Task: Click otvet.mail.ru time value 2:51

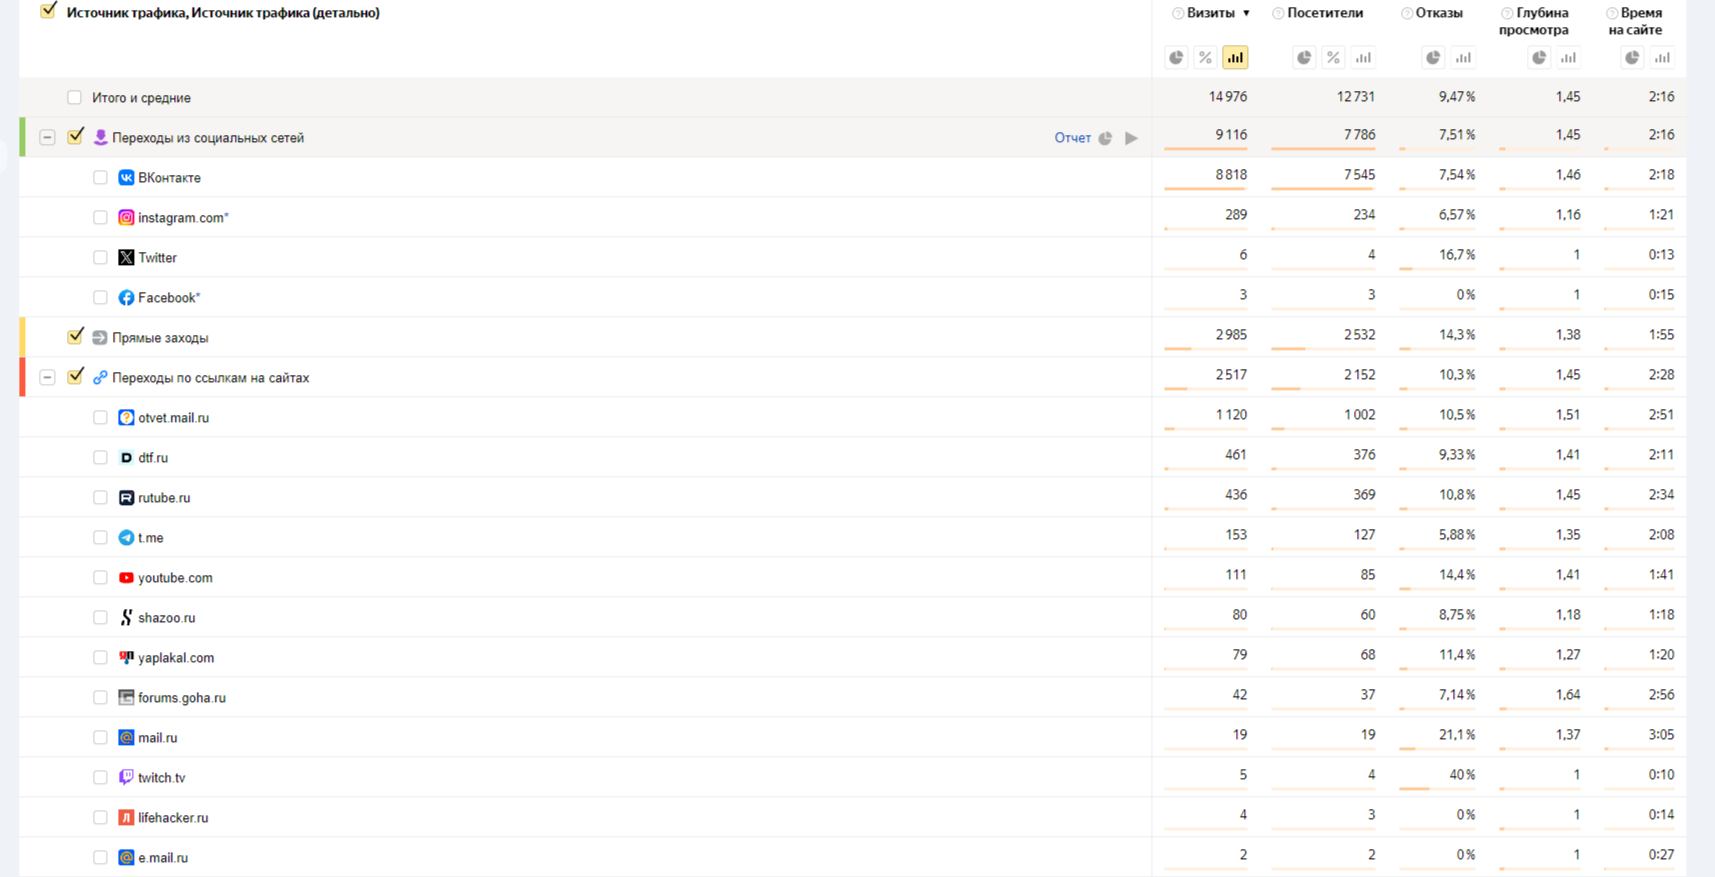Action: 1661,415
